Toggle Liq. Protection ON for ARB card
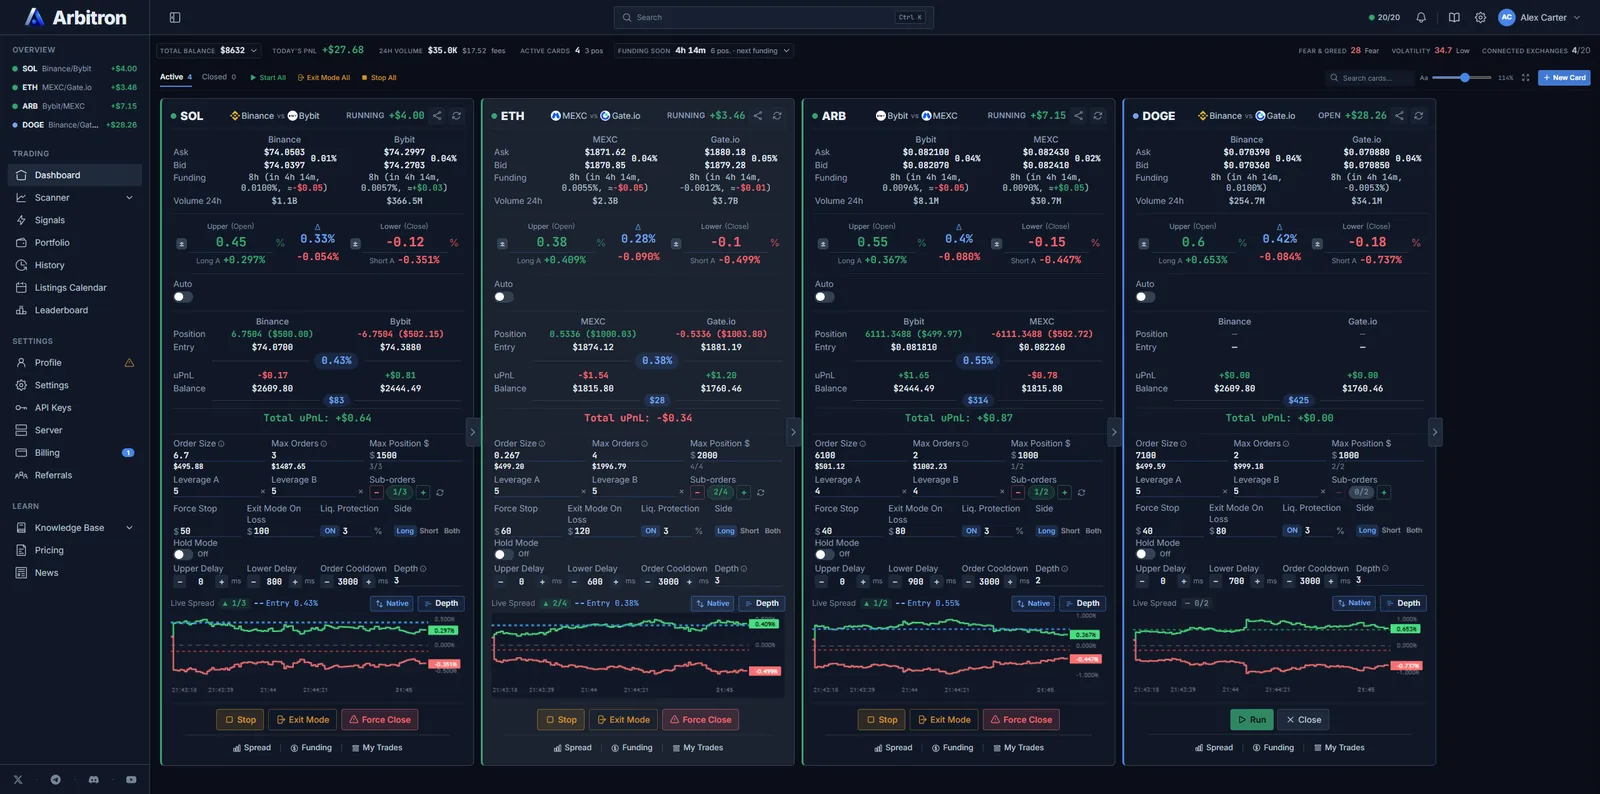This screenshot has height=794, width=1600. coord(971,531)
